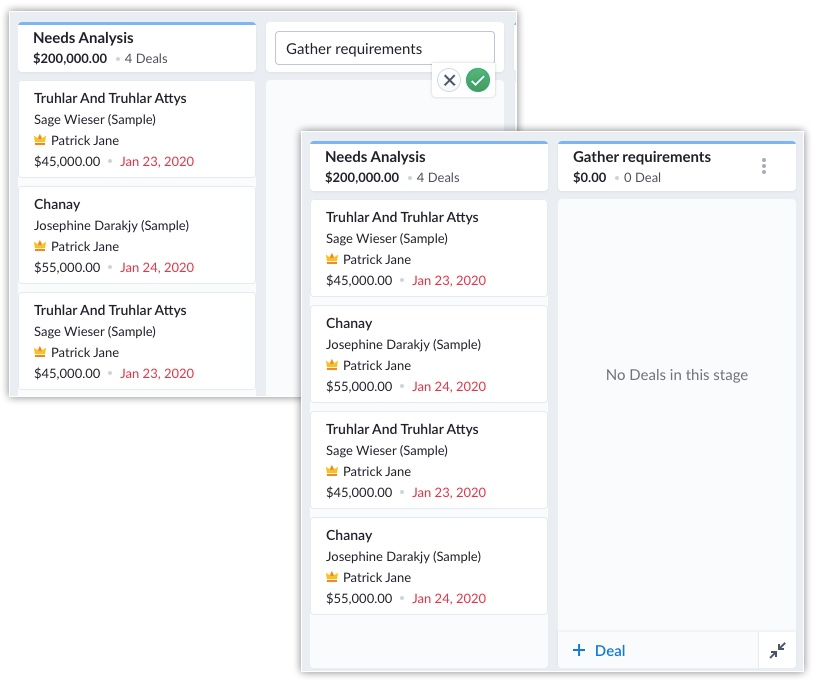
Task: Open first Truhlar And Truhlar Attys deal in front panel
Action: click(x=402, y=217)
